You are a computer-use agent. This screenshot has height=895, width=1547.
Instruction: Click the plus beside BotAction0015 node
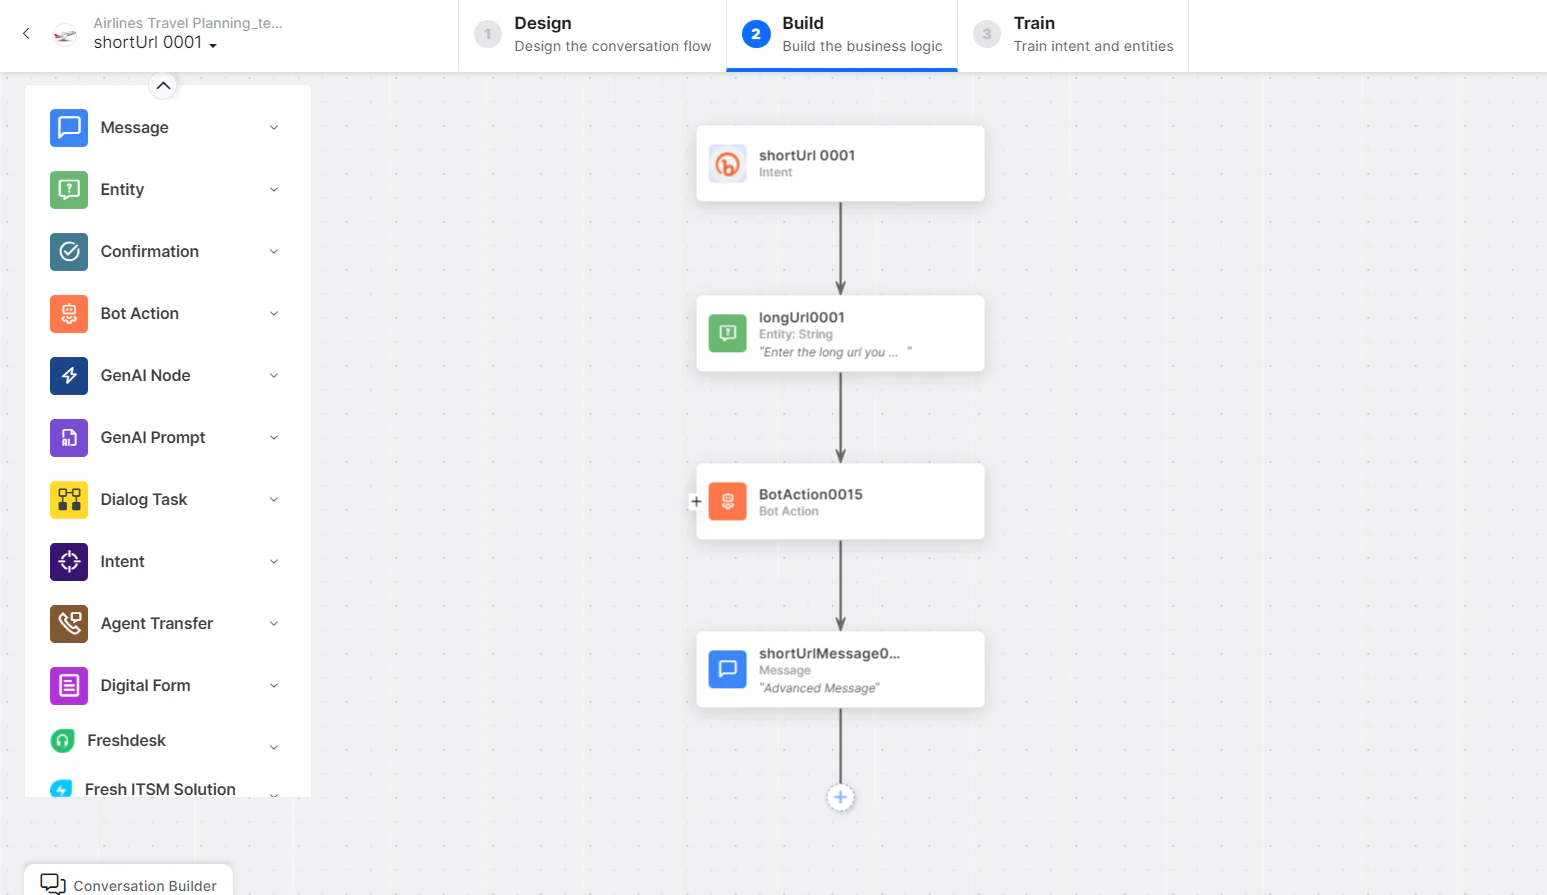(x=697, y=501)
